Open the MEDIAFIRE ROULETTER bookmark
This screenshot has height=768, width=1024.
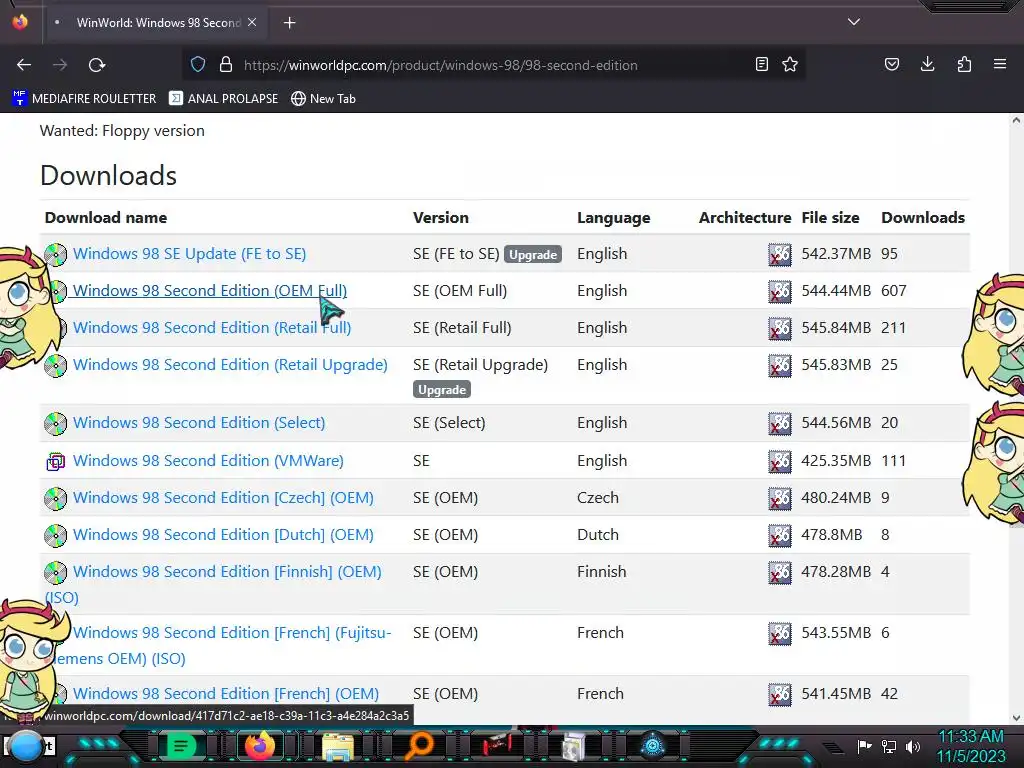coord(84,99)
